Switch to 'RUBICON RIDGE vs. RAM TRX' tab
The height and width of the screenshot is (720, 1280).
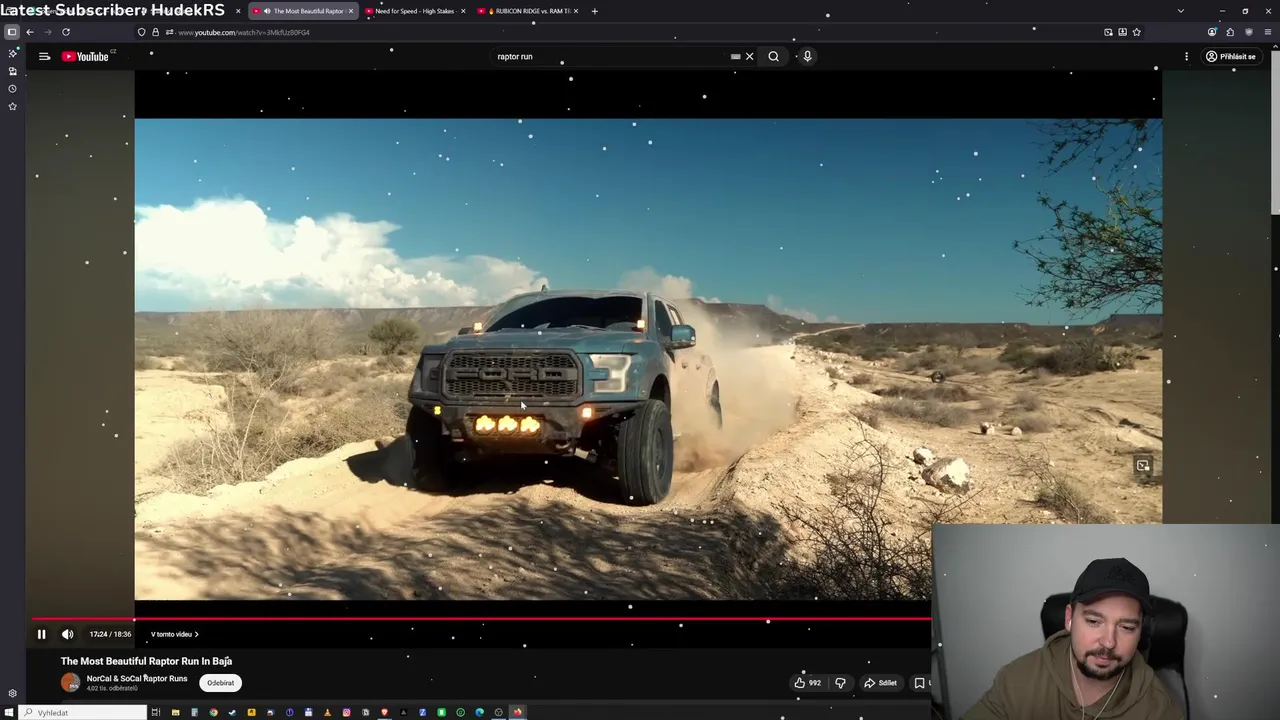(530, 11)
